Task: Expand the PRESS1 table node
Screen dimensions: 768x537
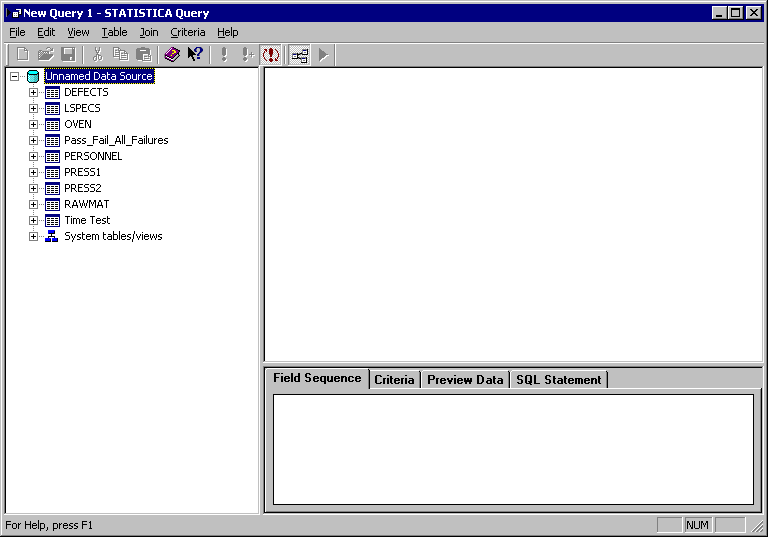Action: pyautogui.click(x=33, y=172)
